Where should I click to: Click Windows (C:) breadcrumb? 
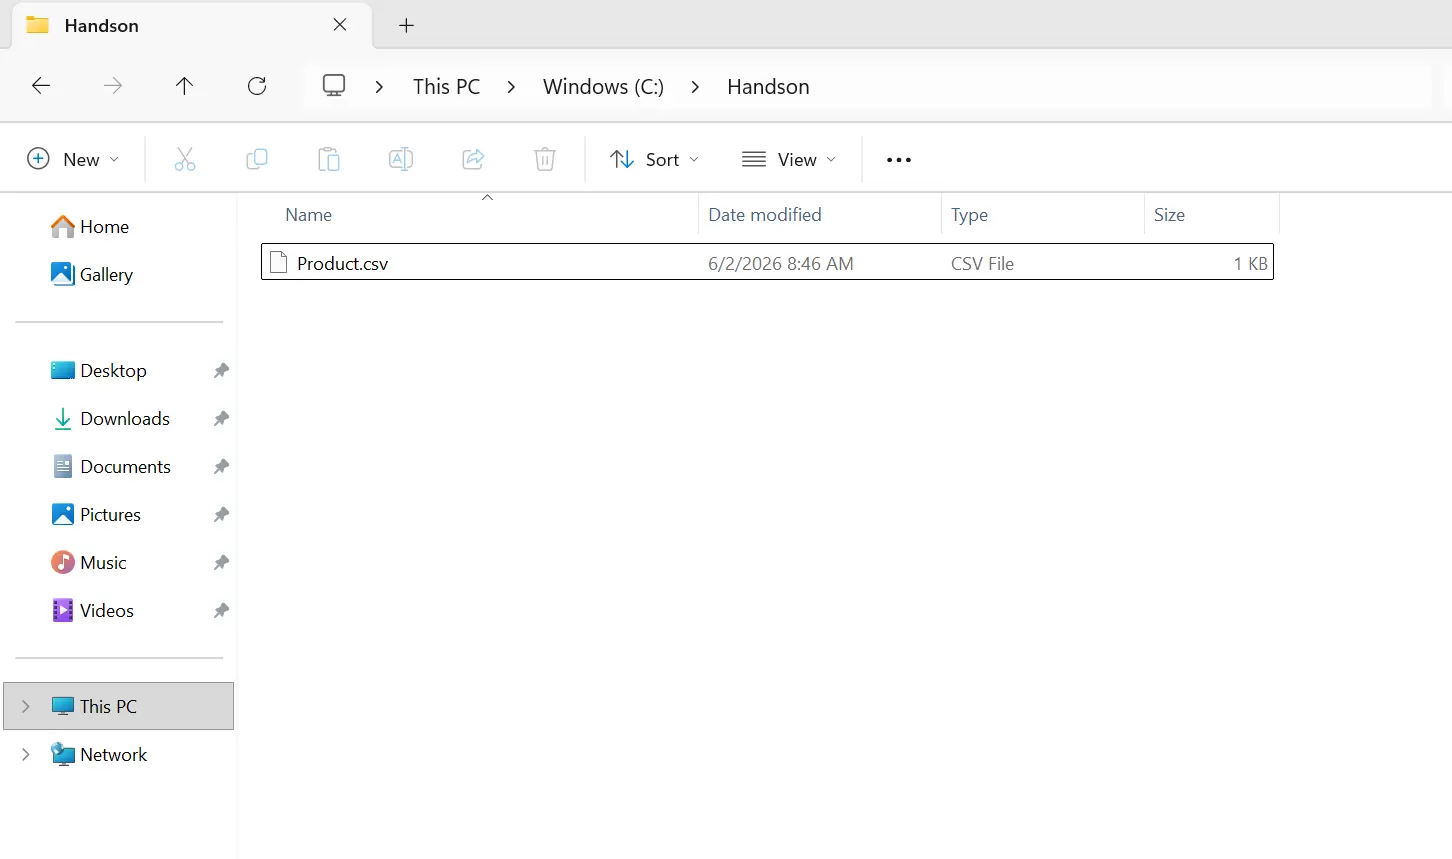click(x=603, y=87)
